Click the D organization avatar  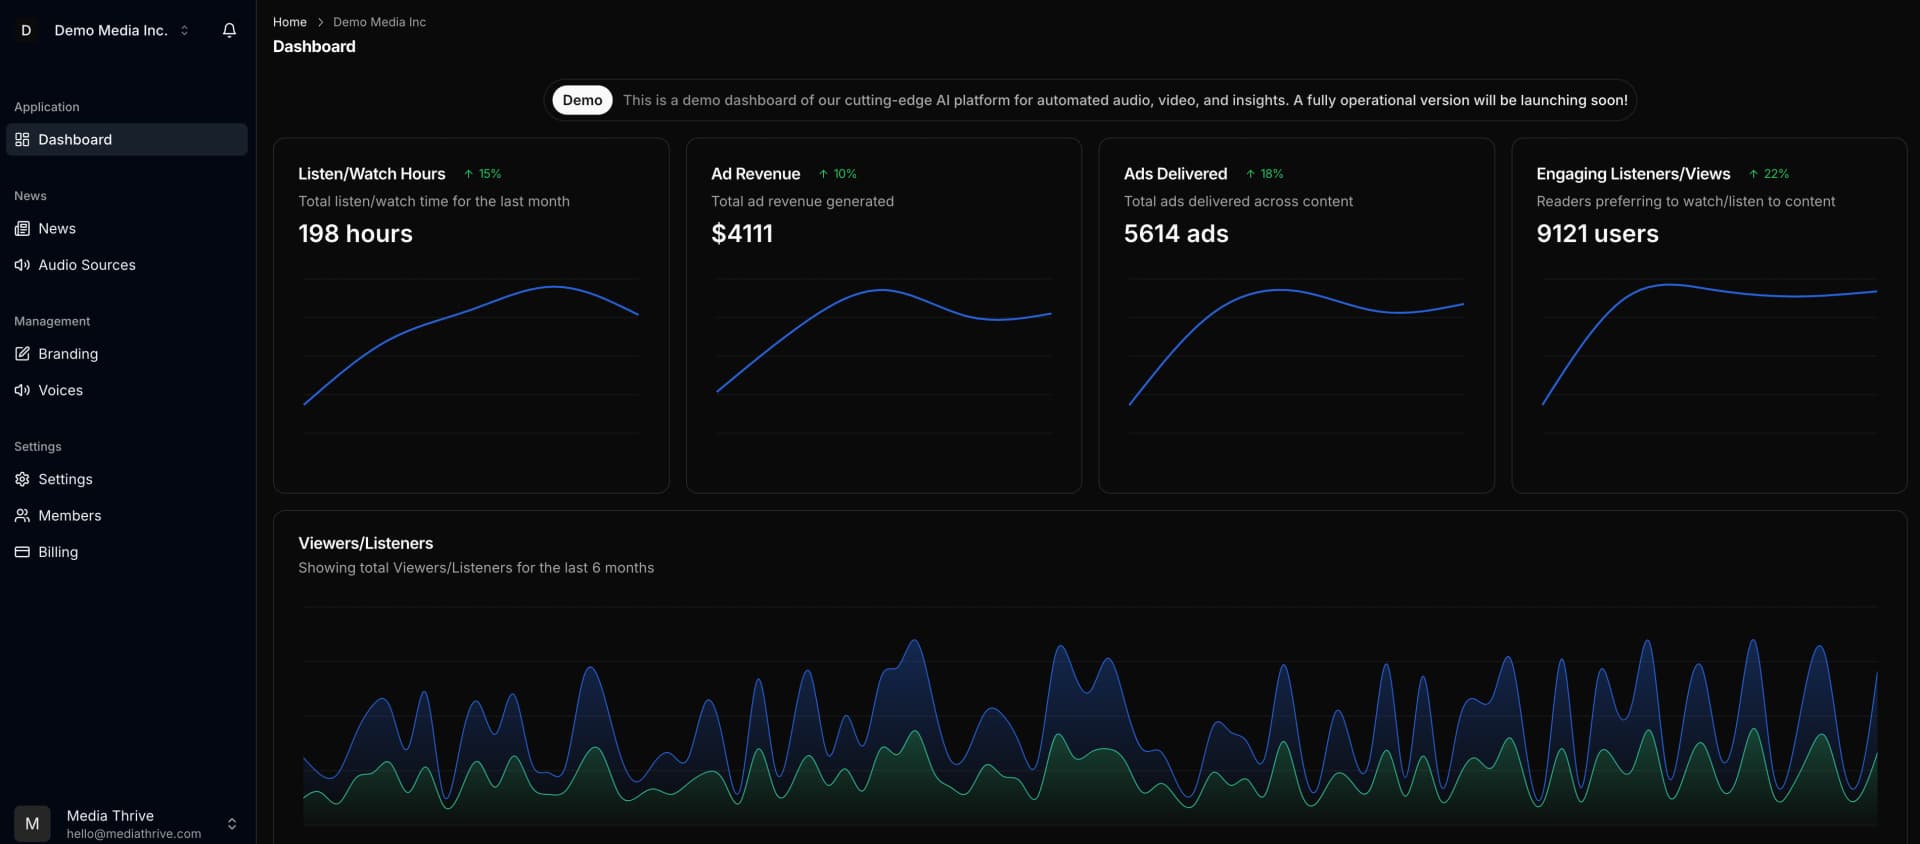click(x=26, y=30)
